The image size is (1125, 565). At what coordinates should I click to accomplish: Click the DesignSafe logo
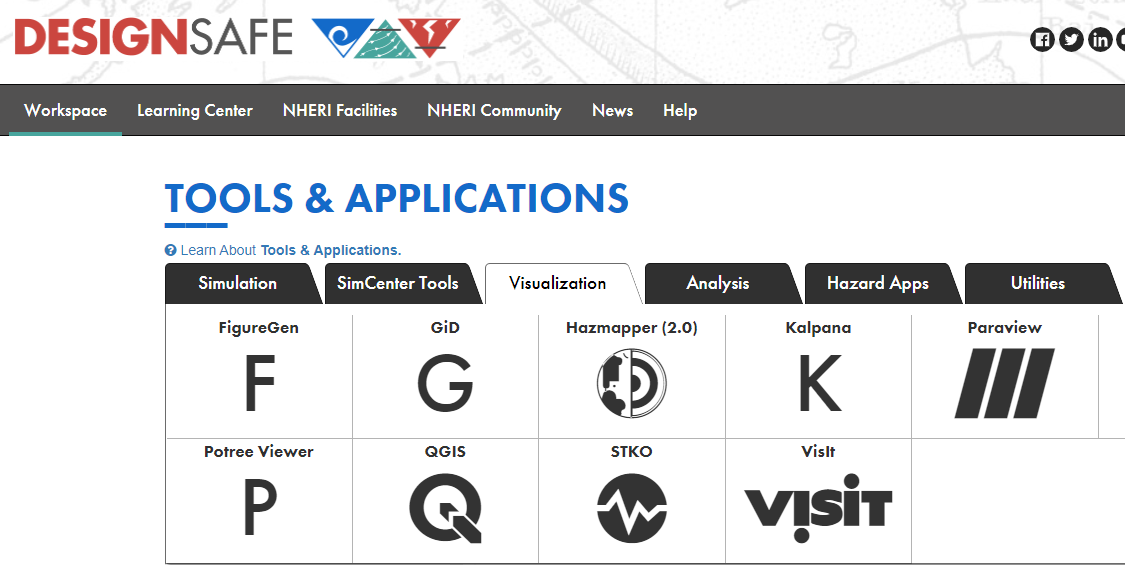237,37
